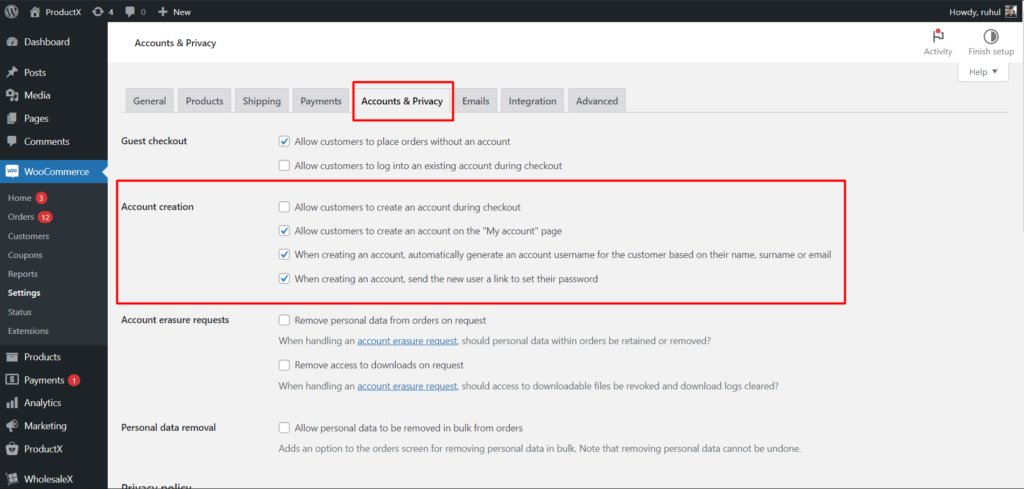Click the WordPress logo icon
Image resolution: width=1024 pixels, height=489 pixels.
(x=12, y=12)
